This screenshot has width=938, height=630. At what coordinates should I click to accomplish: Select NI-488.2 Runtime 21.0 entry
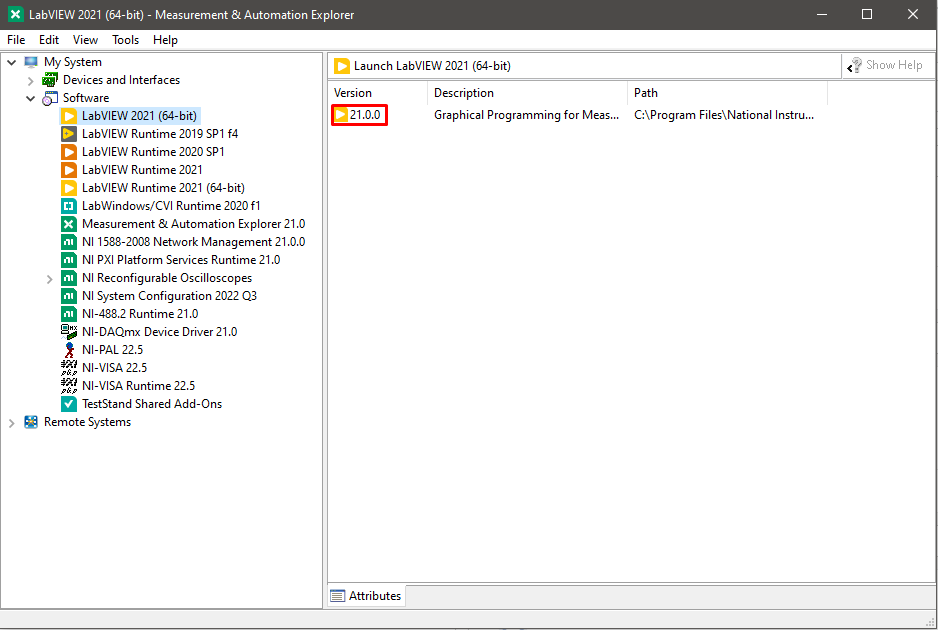click(140, 314)
